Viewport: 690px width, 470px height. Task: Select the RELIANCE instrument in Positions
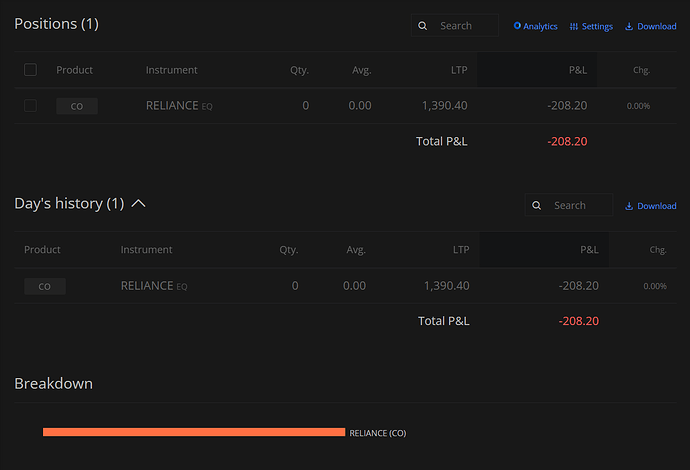[172, 106]
